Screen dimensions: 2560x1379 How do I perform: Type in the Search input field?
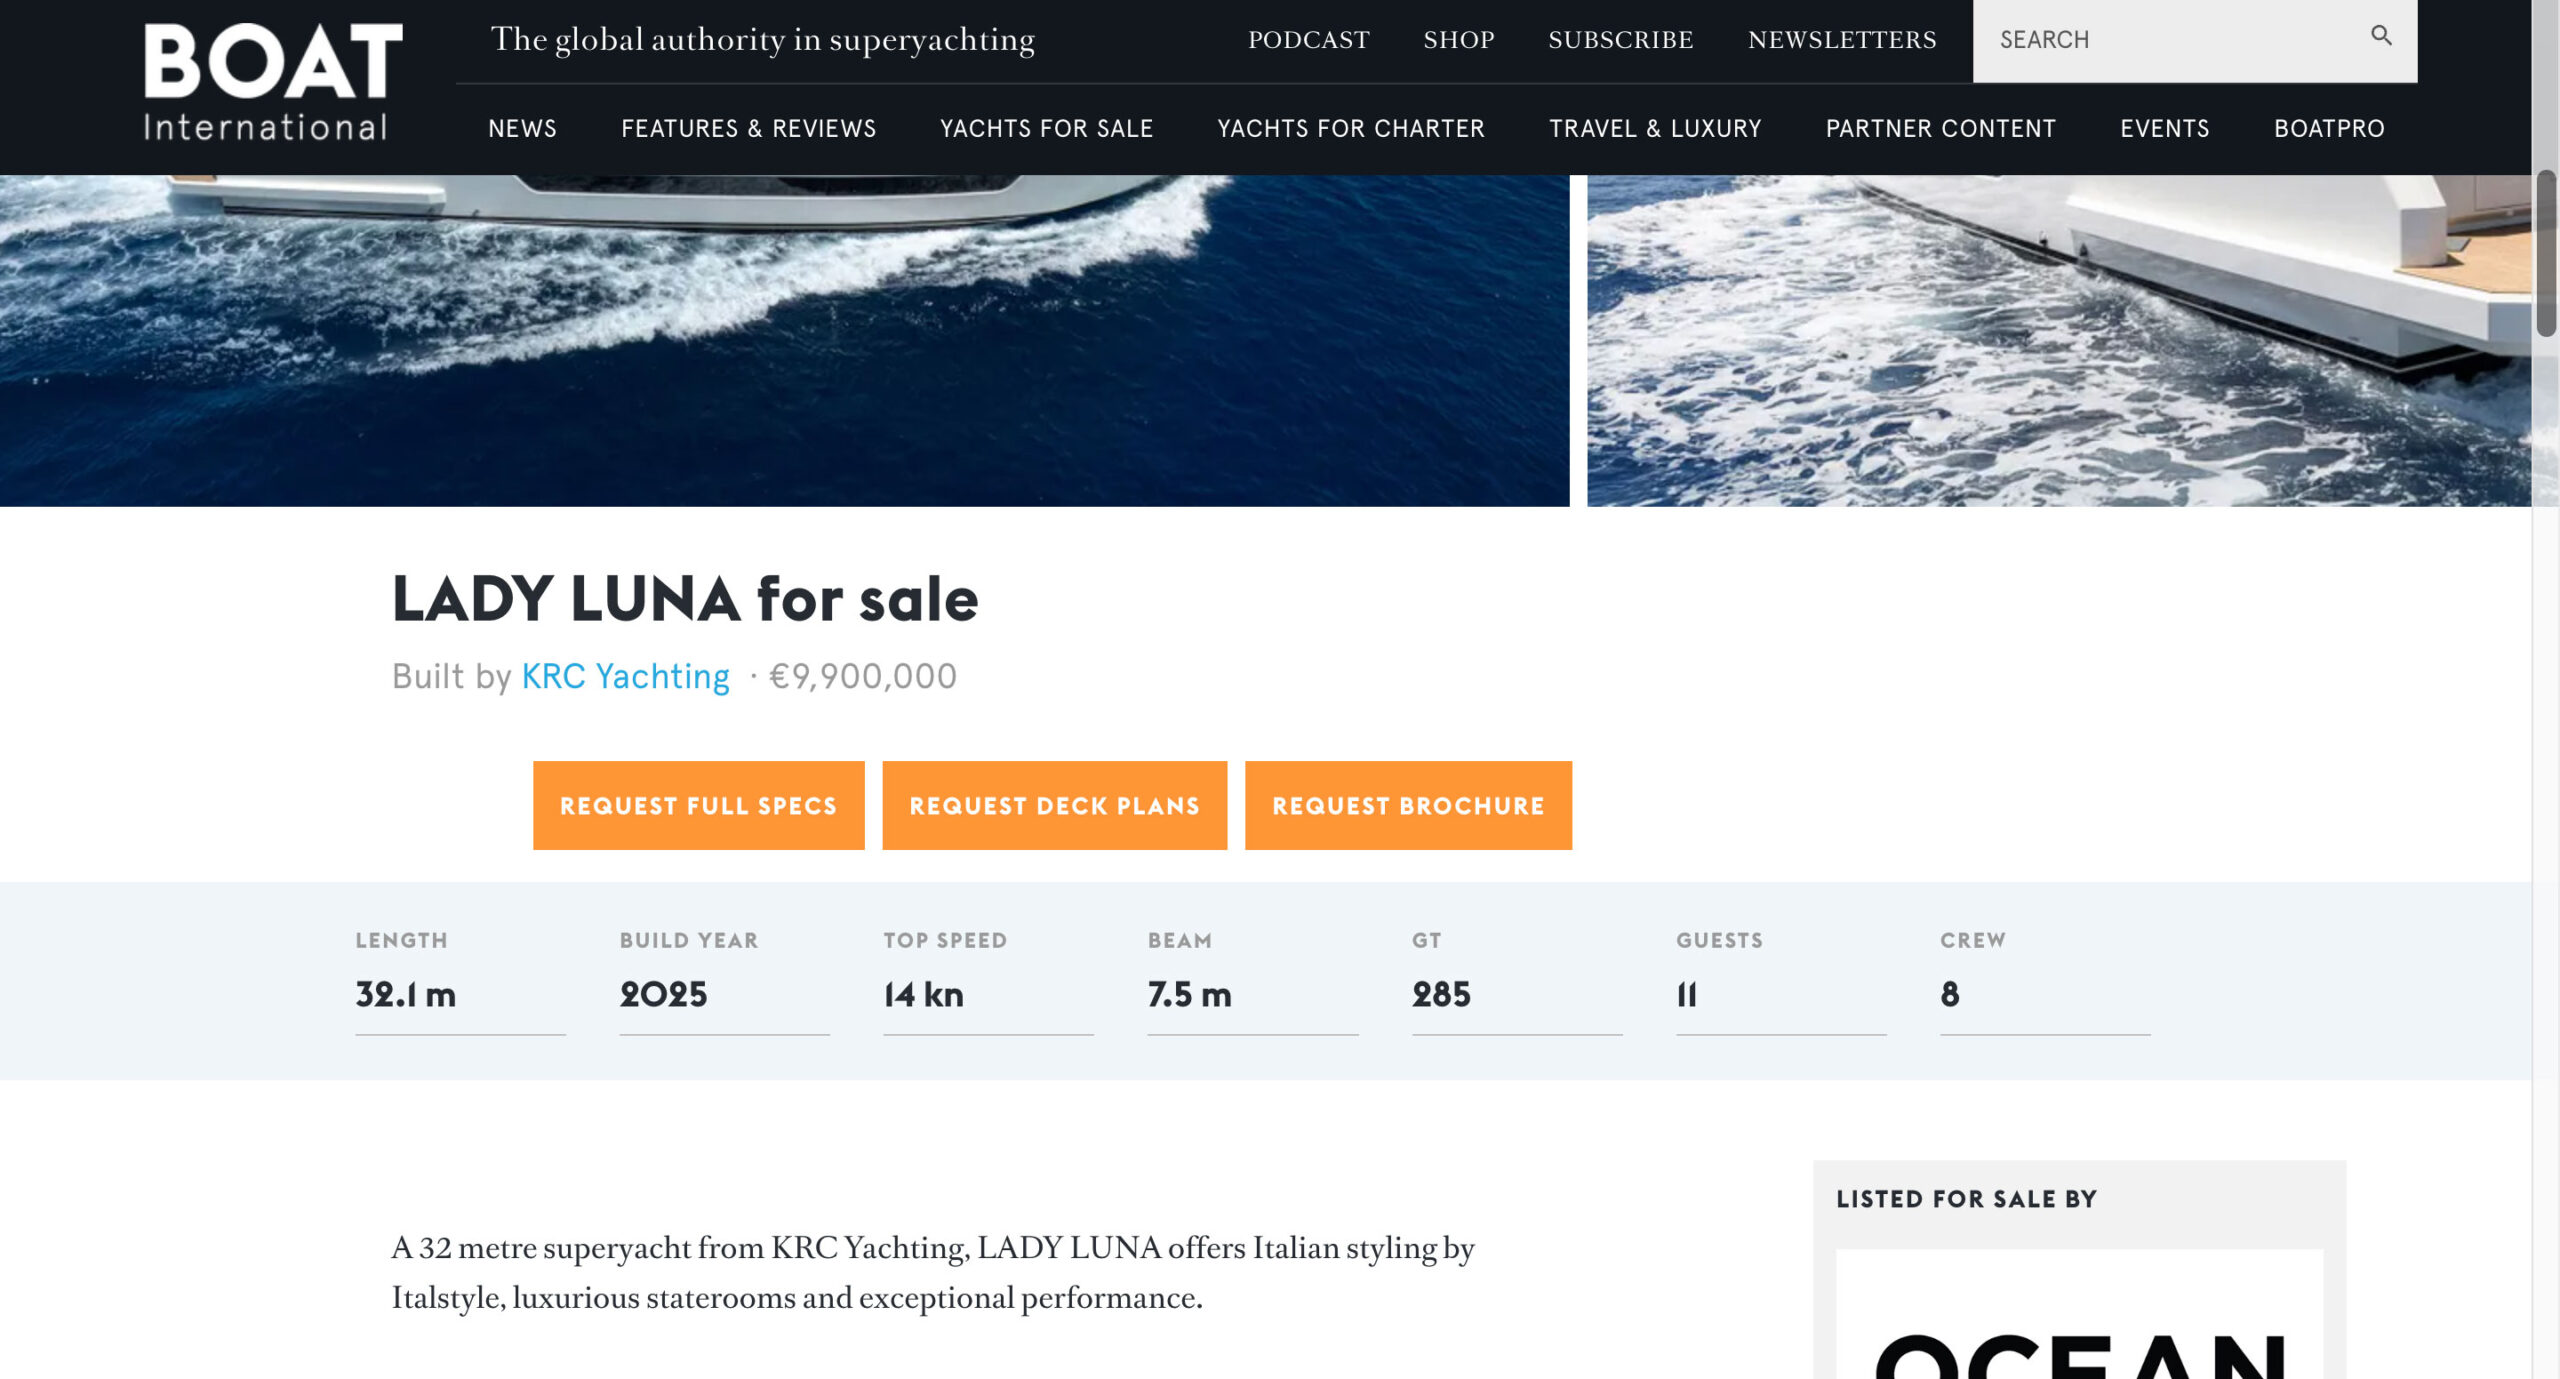pyautogui.click(x=2170, y=40)
